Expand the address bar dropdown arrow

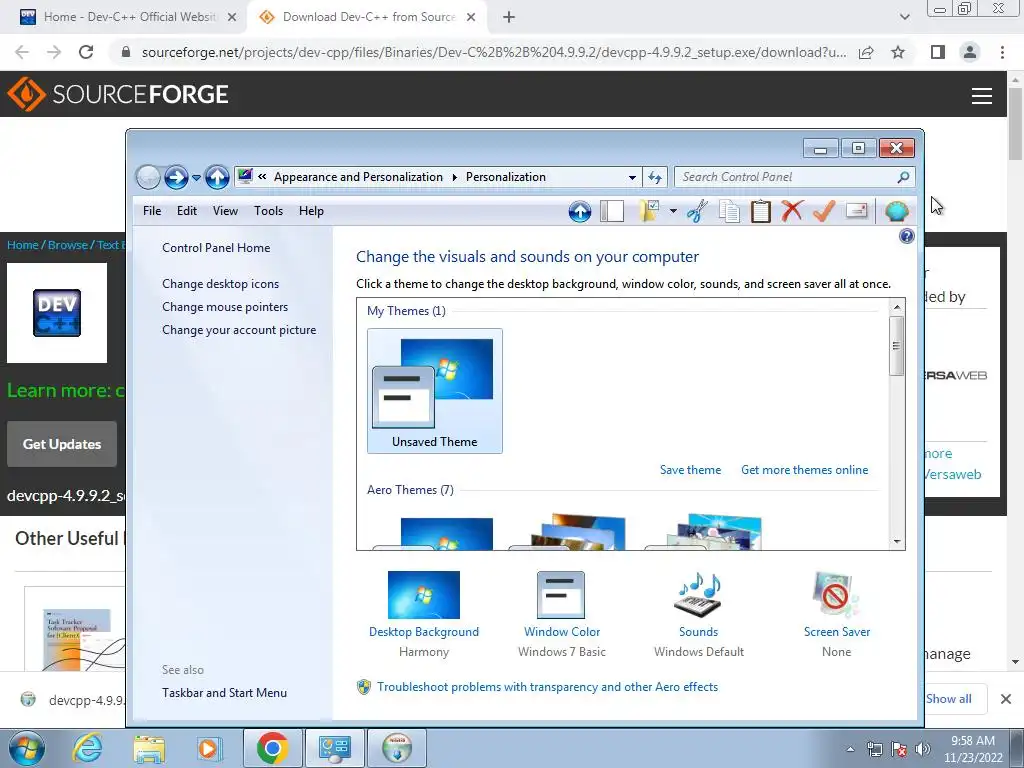click(632, 178)
